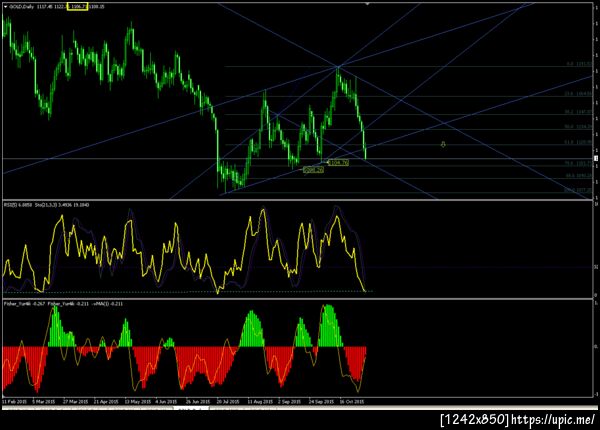Click the 61.8 Fibonacci level label
This screenshot has width=600, height=430.
(579, 142)
